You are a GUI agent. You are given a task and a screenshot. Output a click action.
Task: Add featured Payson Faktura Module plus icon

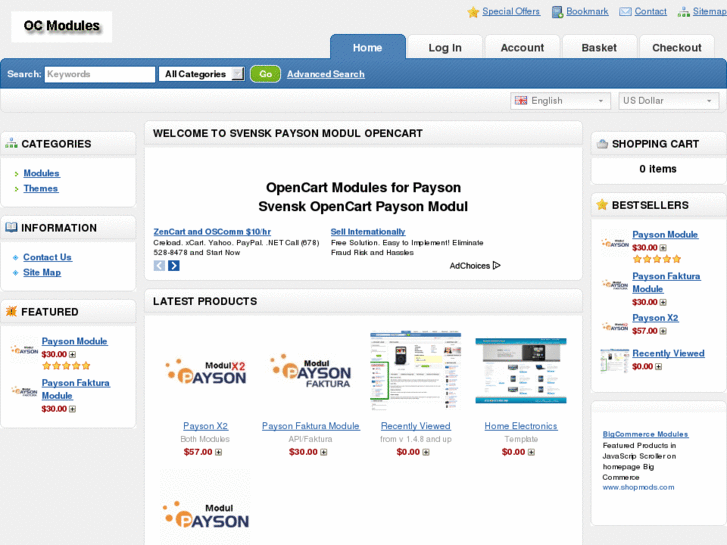[x=72, y=409]
